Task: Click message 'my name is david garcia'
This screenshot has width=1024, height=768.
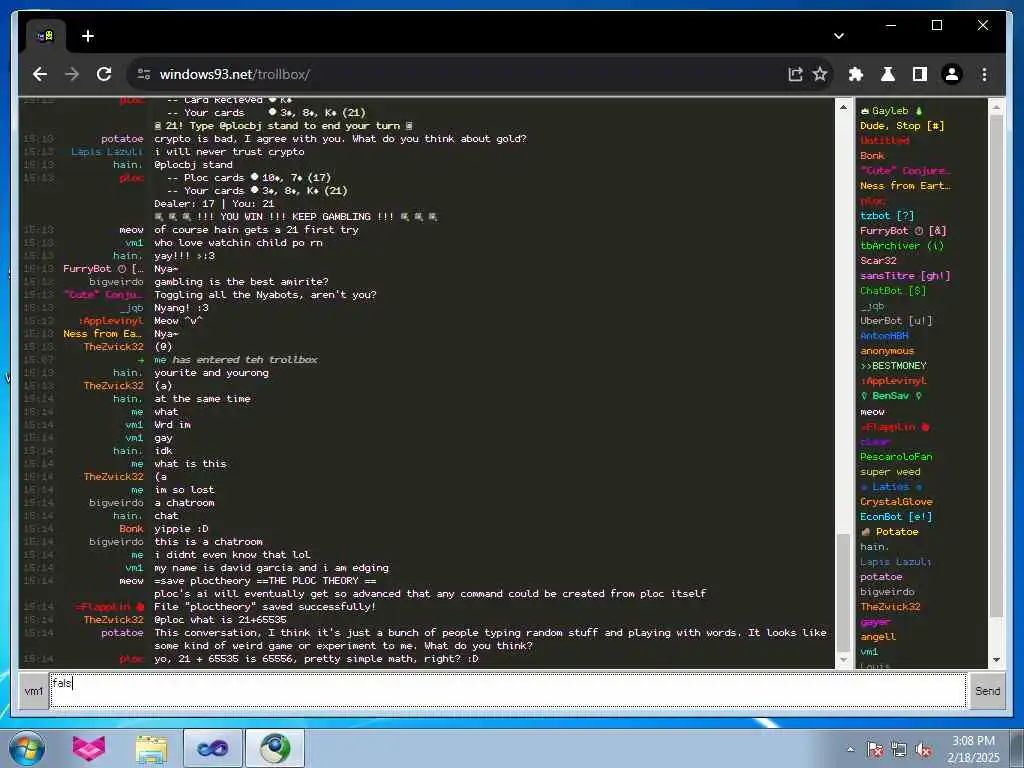Action: [271, 568]
